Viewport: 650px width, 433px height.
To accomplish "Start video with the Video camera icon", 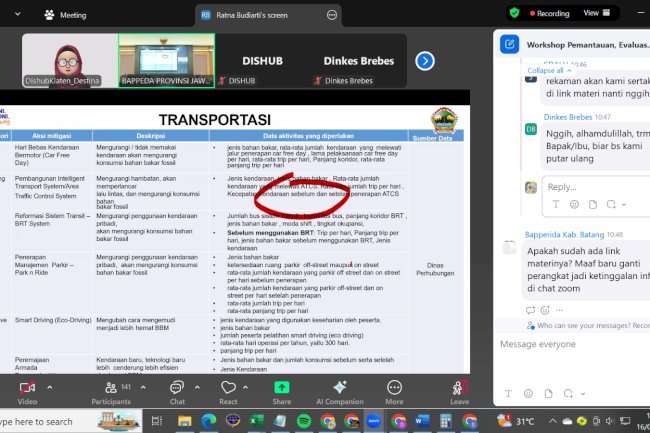I will 27,389.
